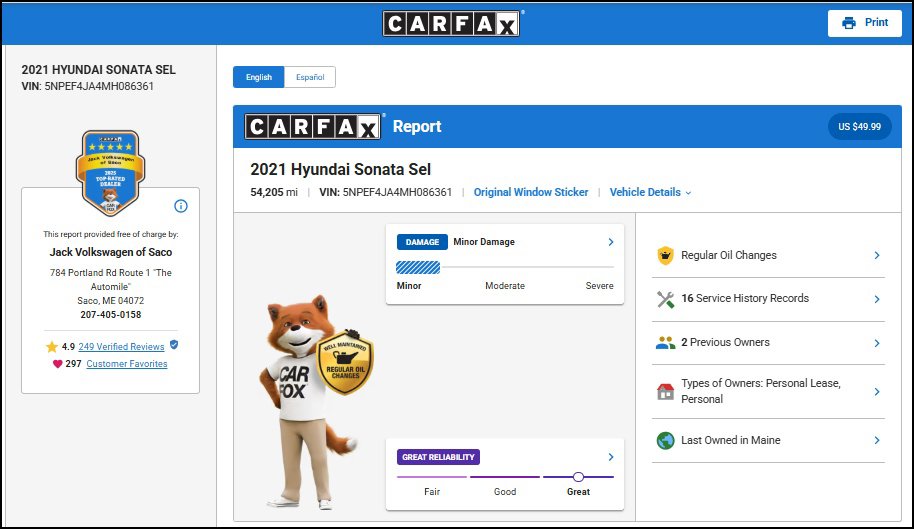This screenshot has width=914, height=529.
Task: Click the Regular Oil Changes shield icon
Action: (665, 255)
